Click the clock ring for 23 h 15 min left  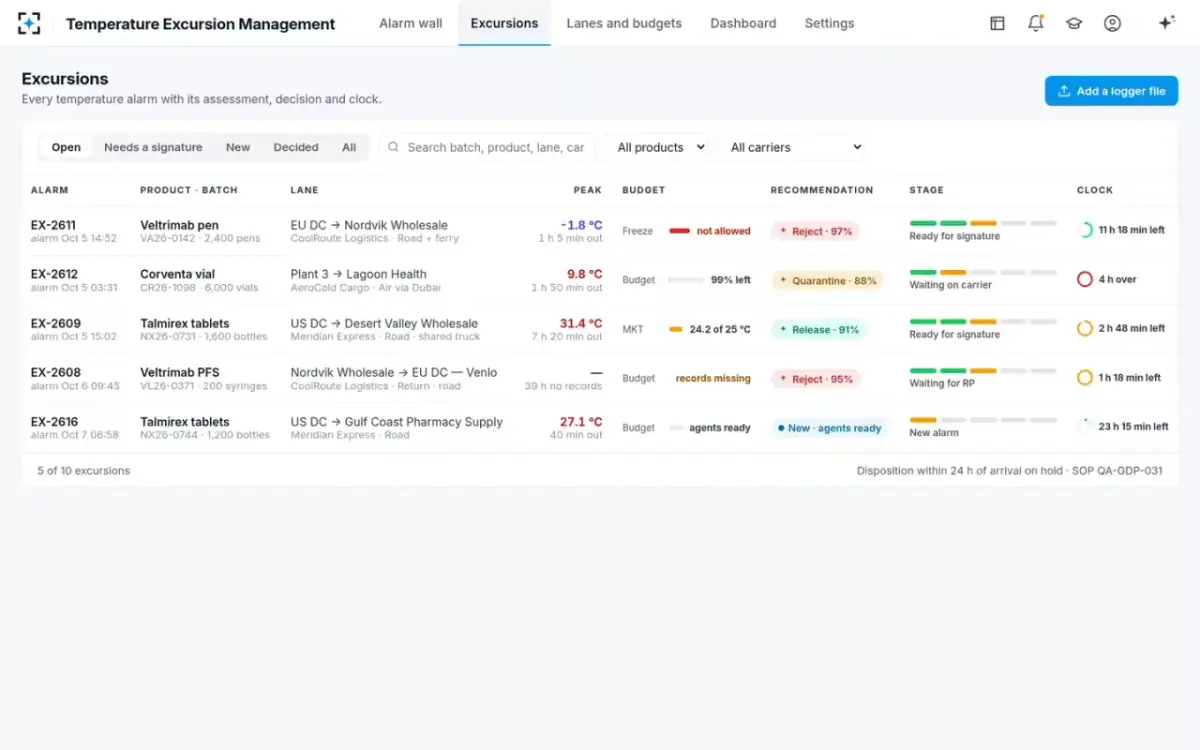pyautogui.click(x=1085, y=427)
